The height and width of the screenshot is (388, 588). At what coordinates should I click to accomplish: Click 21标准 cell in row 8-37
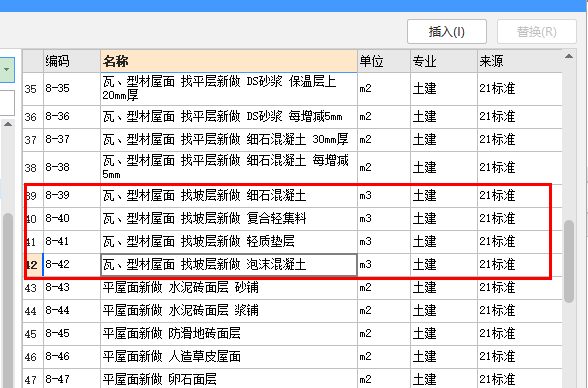click(x=520, y=139)
